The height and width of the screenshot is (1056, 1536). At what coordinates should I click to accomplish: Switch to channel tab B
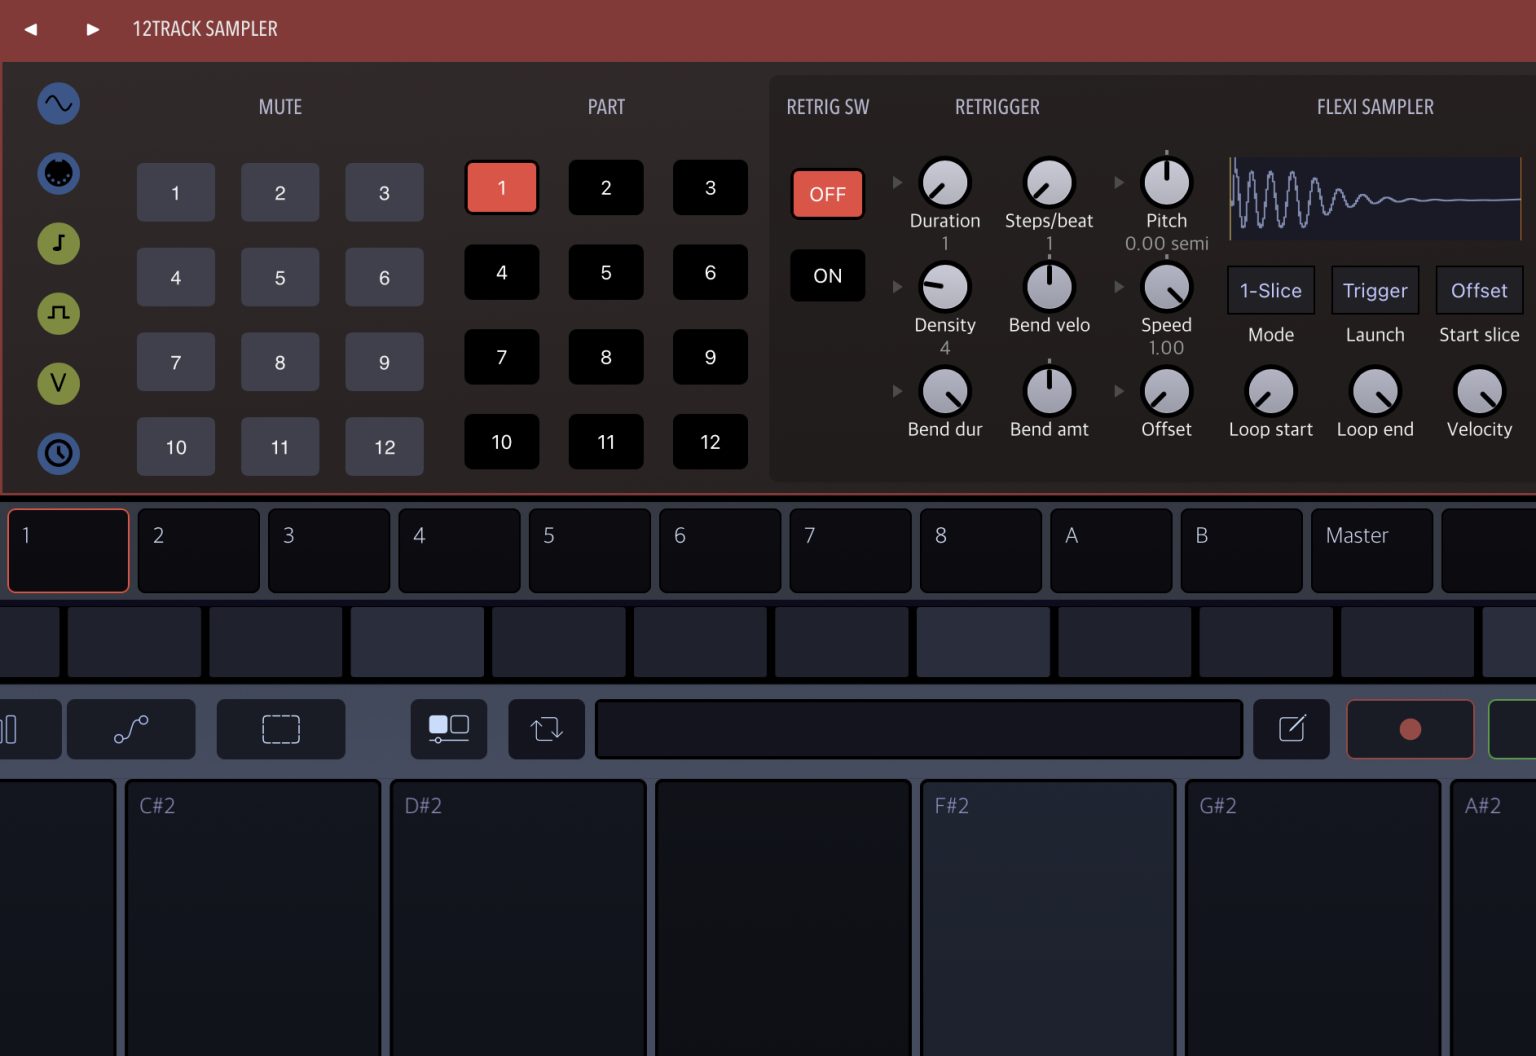[1242, 551]
